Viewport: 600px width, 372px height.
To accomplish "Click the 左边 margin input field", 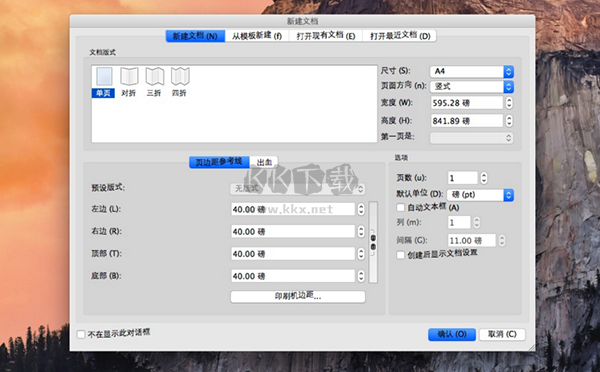I will pos(293,209).
